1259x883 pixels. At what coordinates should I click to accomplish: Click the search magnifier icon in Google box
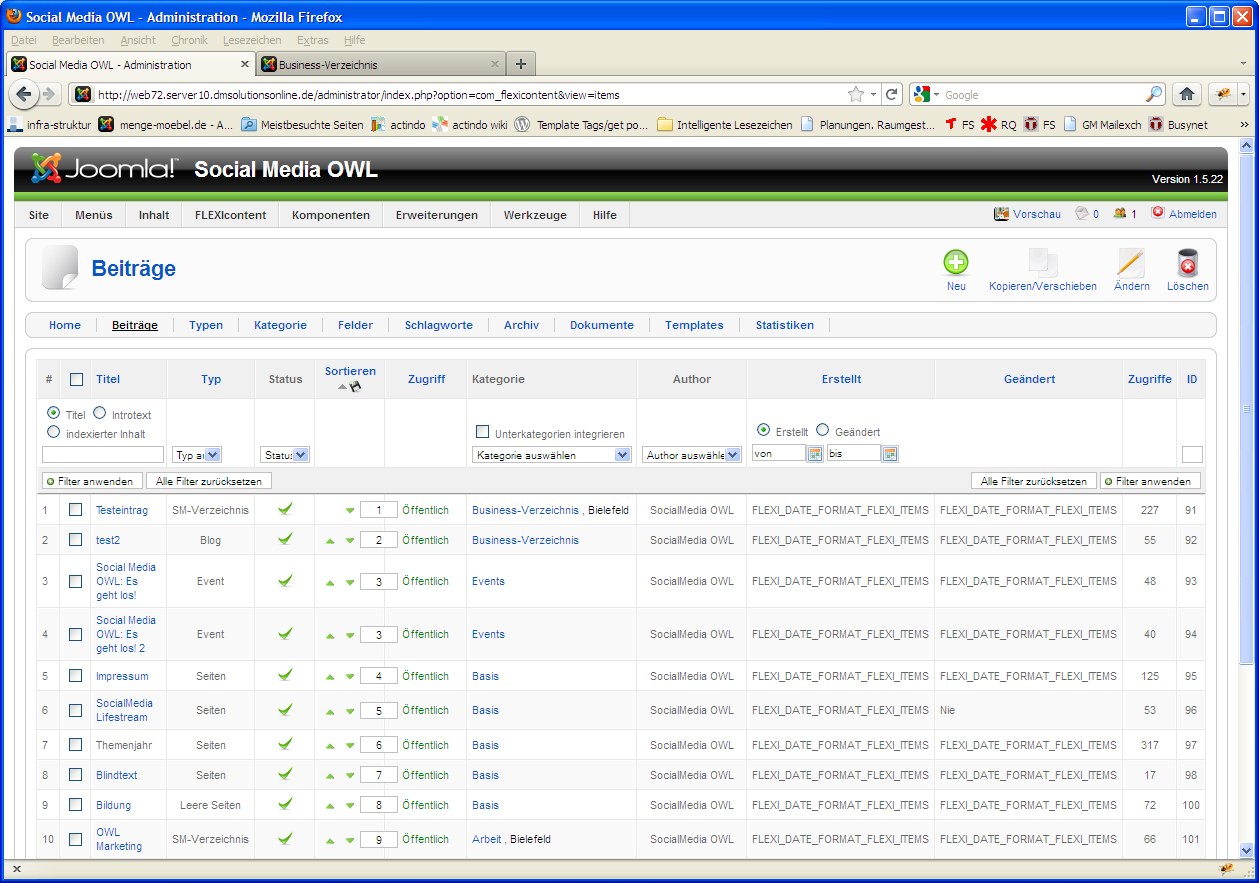point(1153,94)
